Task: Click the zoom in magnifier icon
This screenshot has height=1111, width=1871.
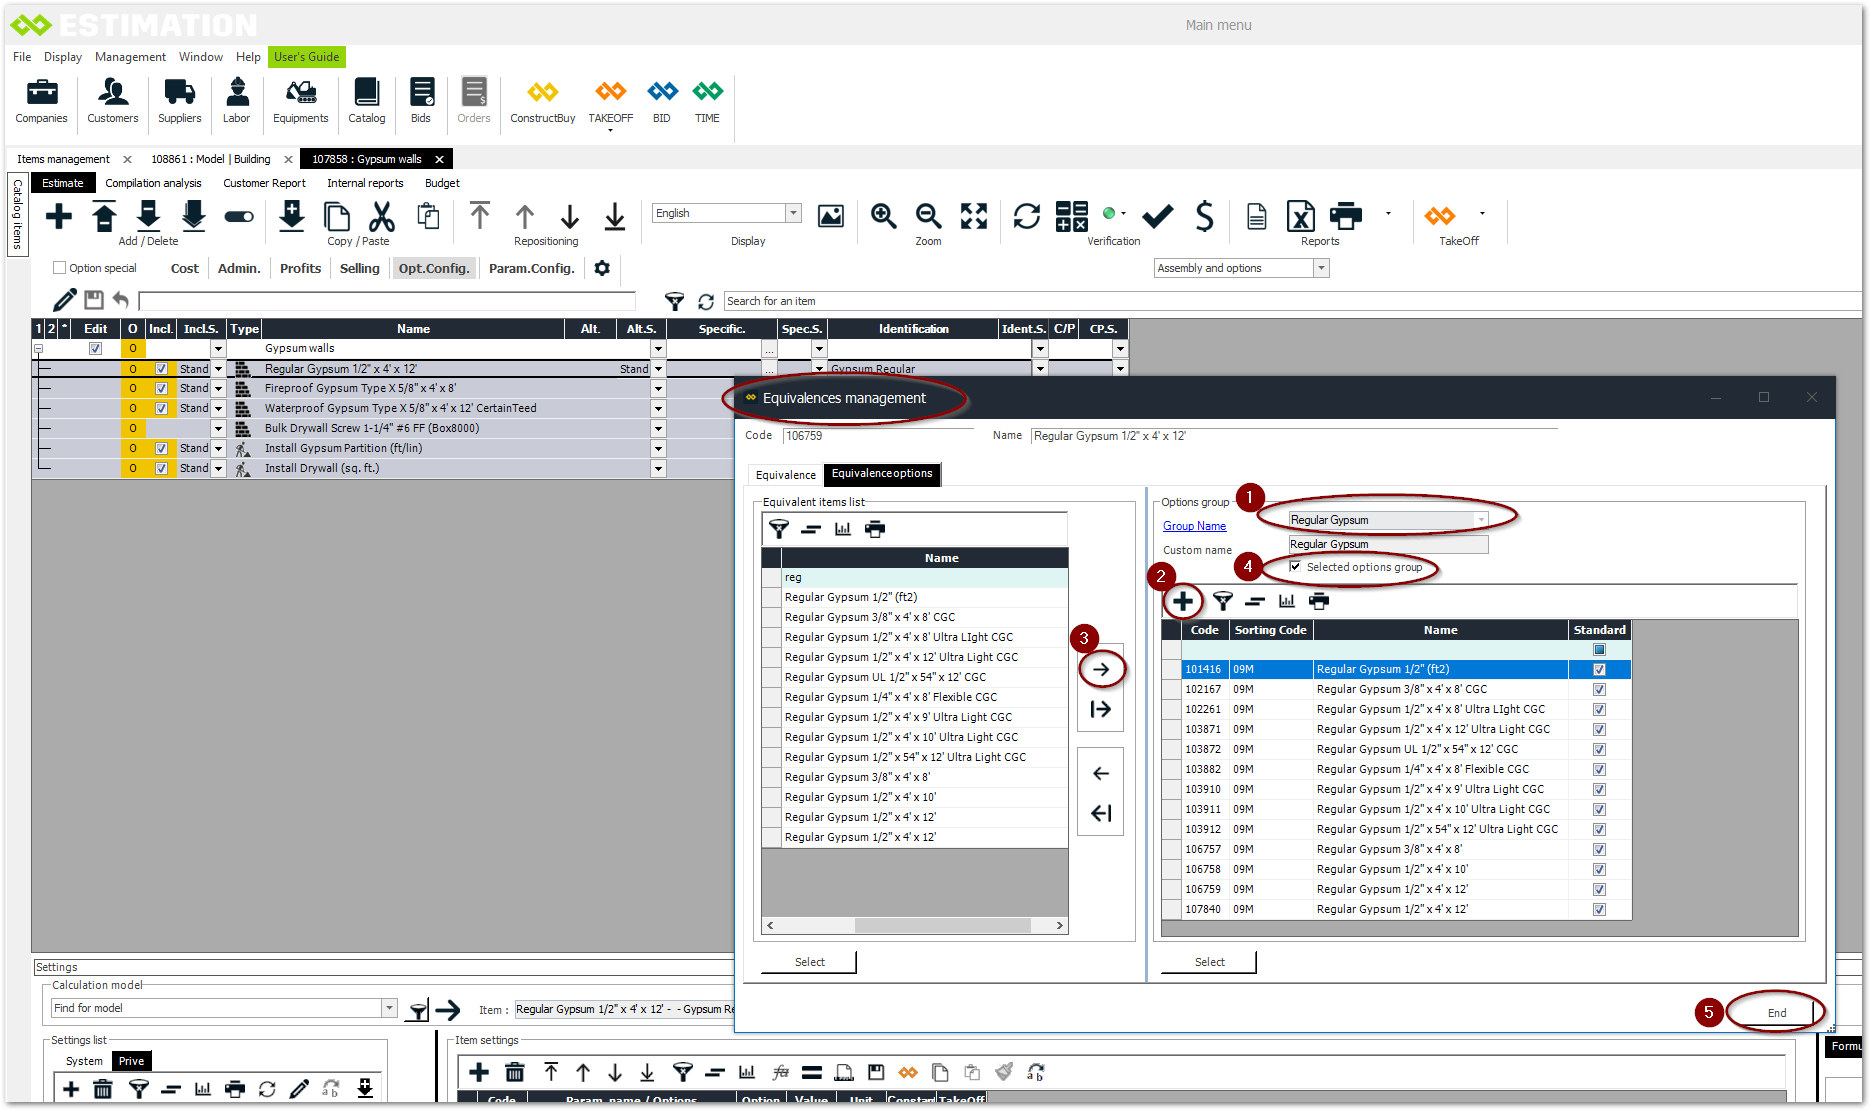Action: coord(883,216)
